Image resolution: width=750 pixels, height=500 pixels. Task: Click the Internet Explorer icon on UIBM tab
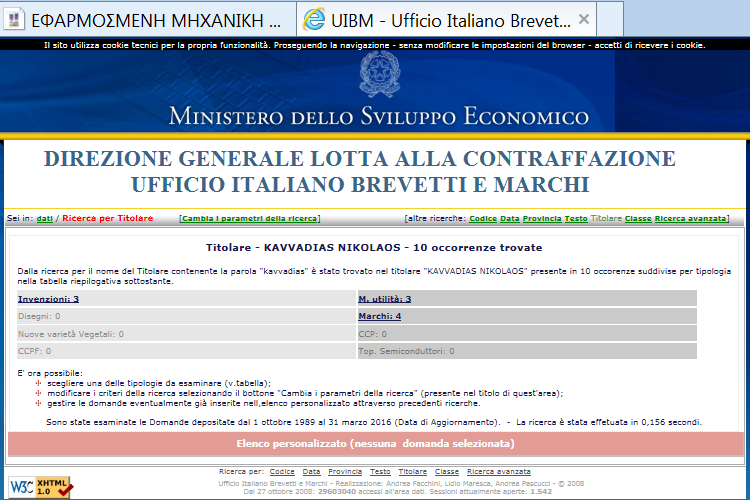314,20
